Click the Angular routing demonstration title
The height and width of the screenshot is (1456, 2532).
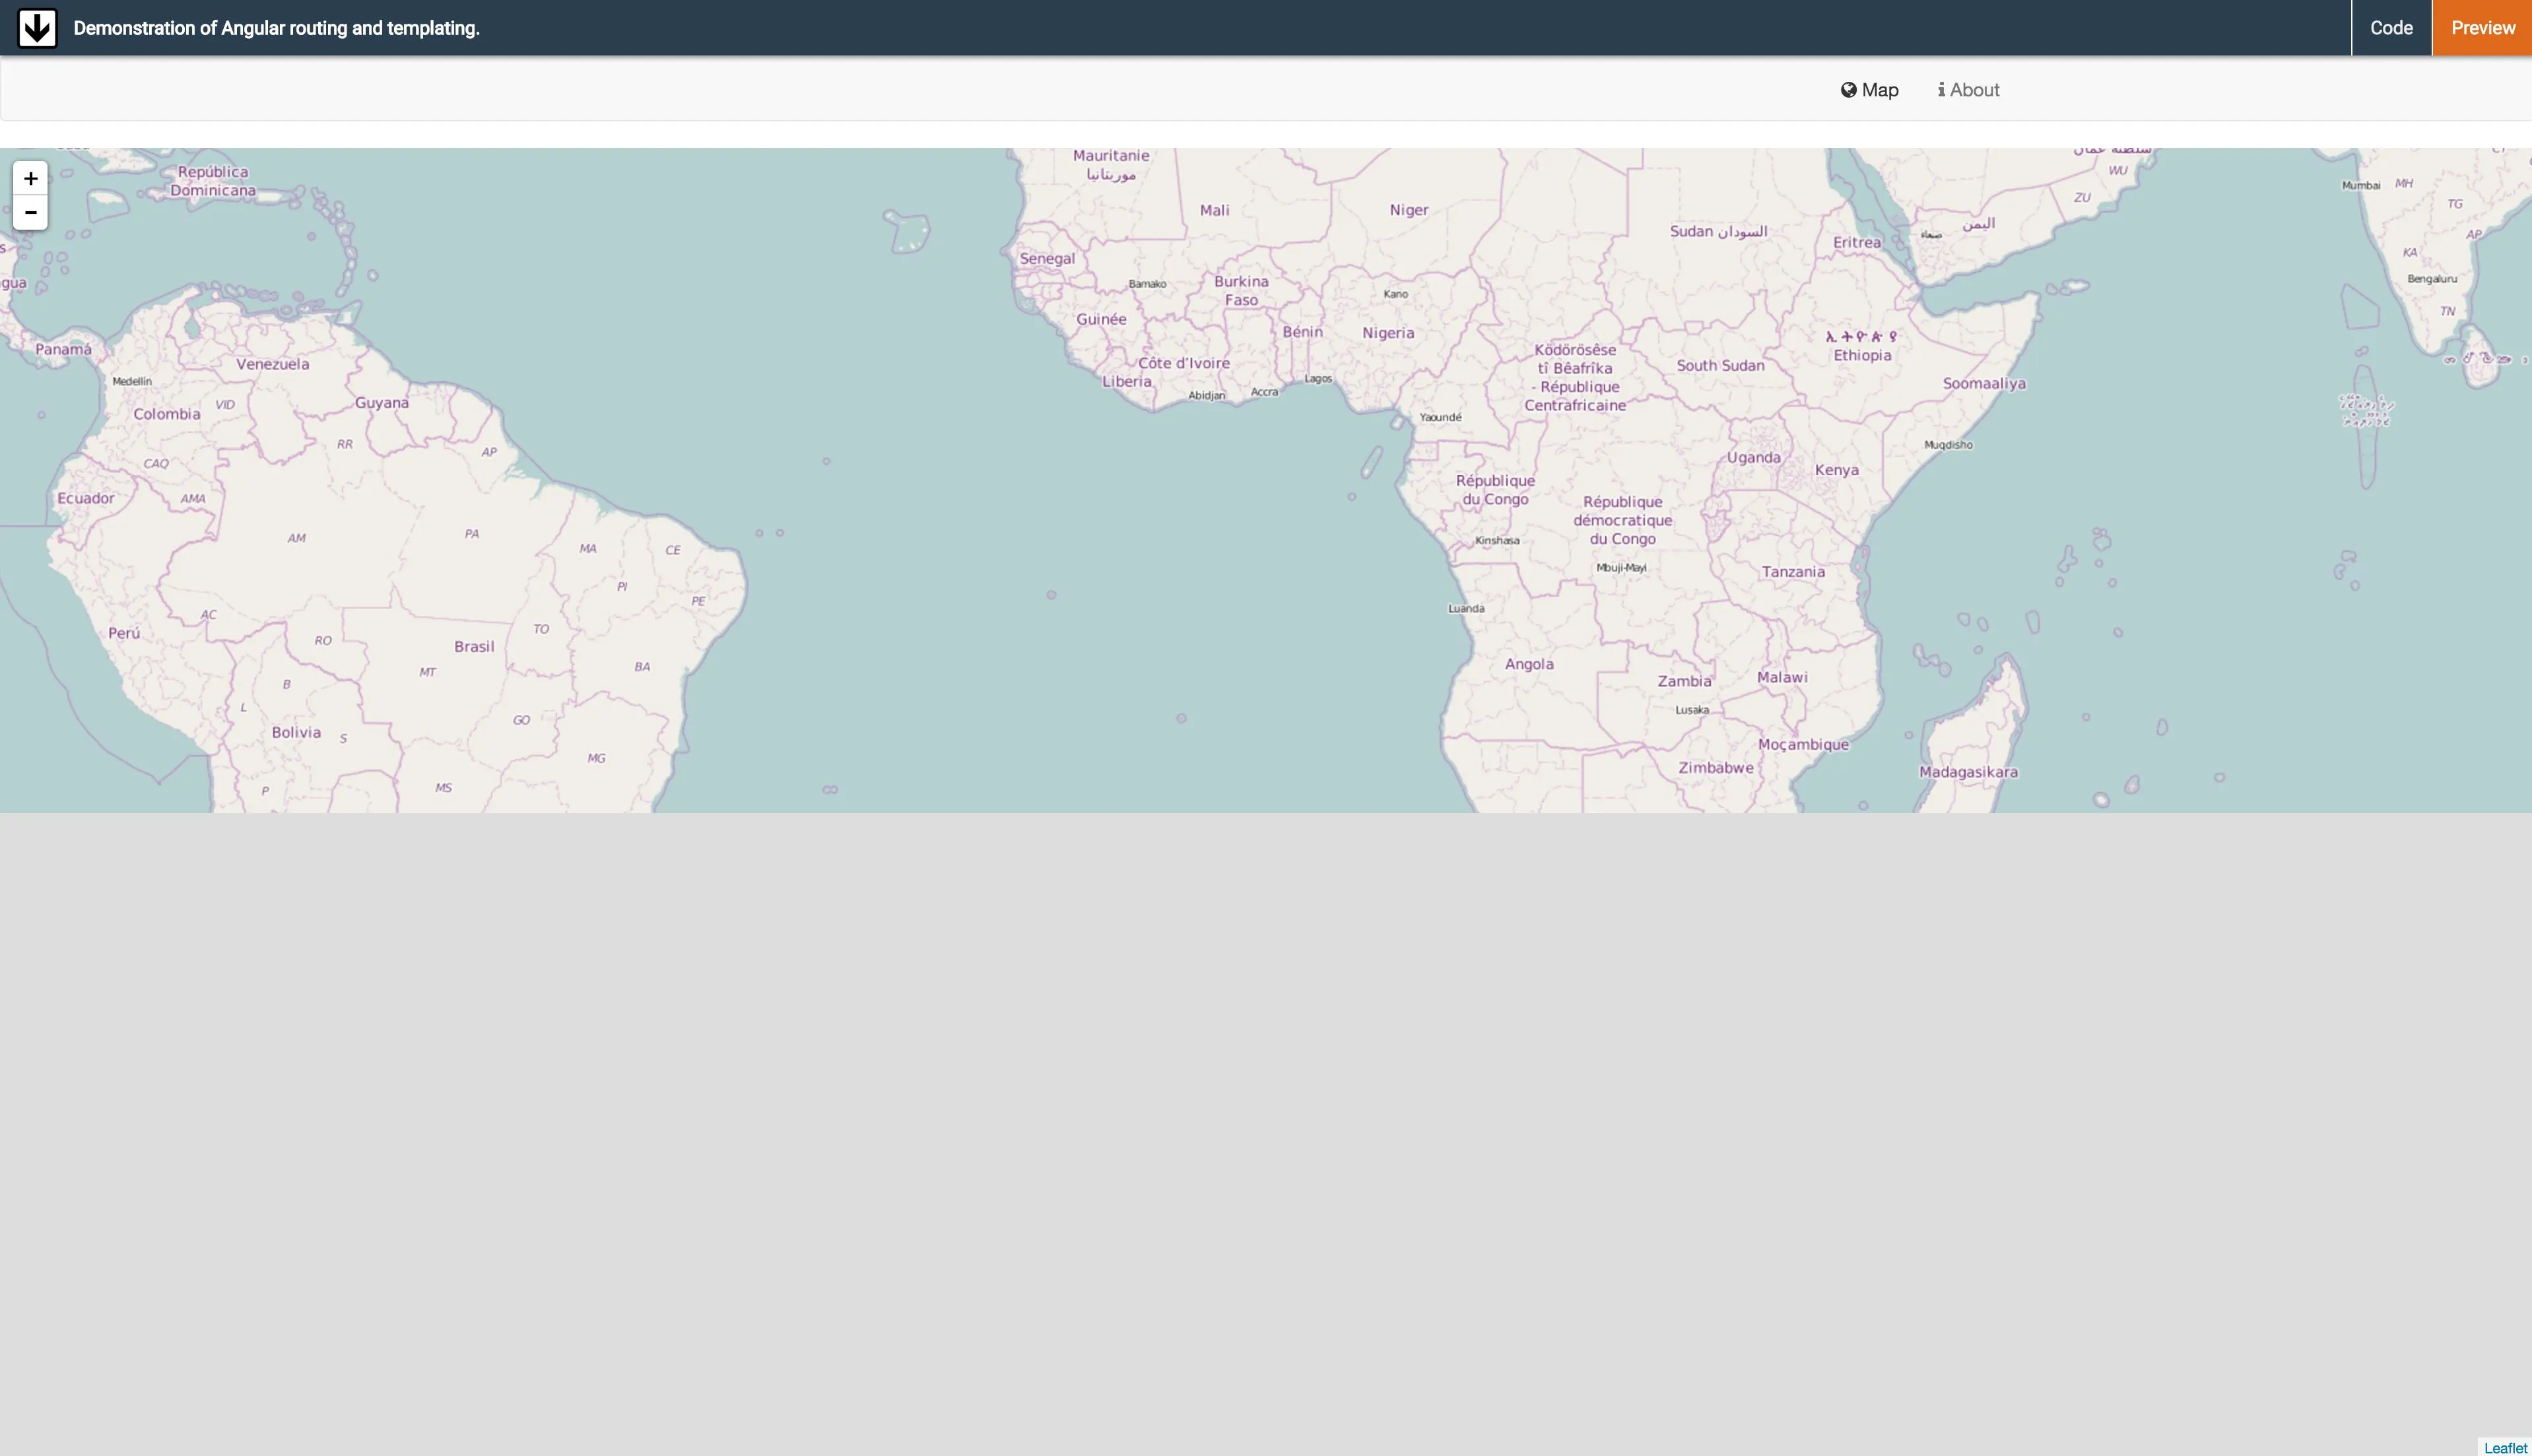pyautogui.click(x=277, y=28)
